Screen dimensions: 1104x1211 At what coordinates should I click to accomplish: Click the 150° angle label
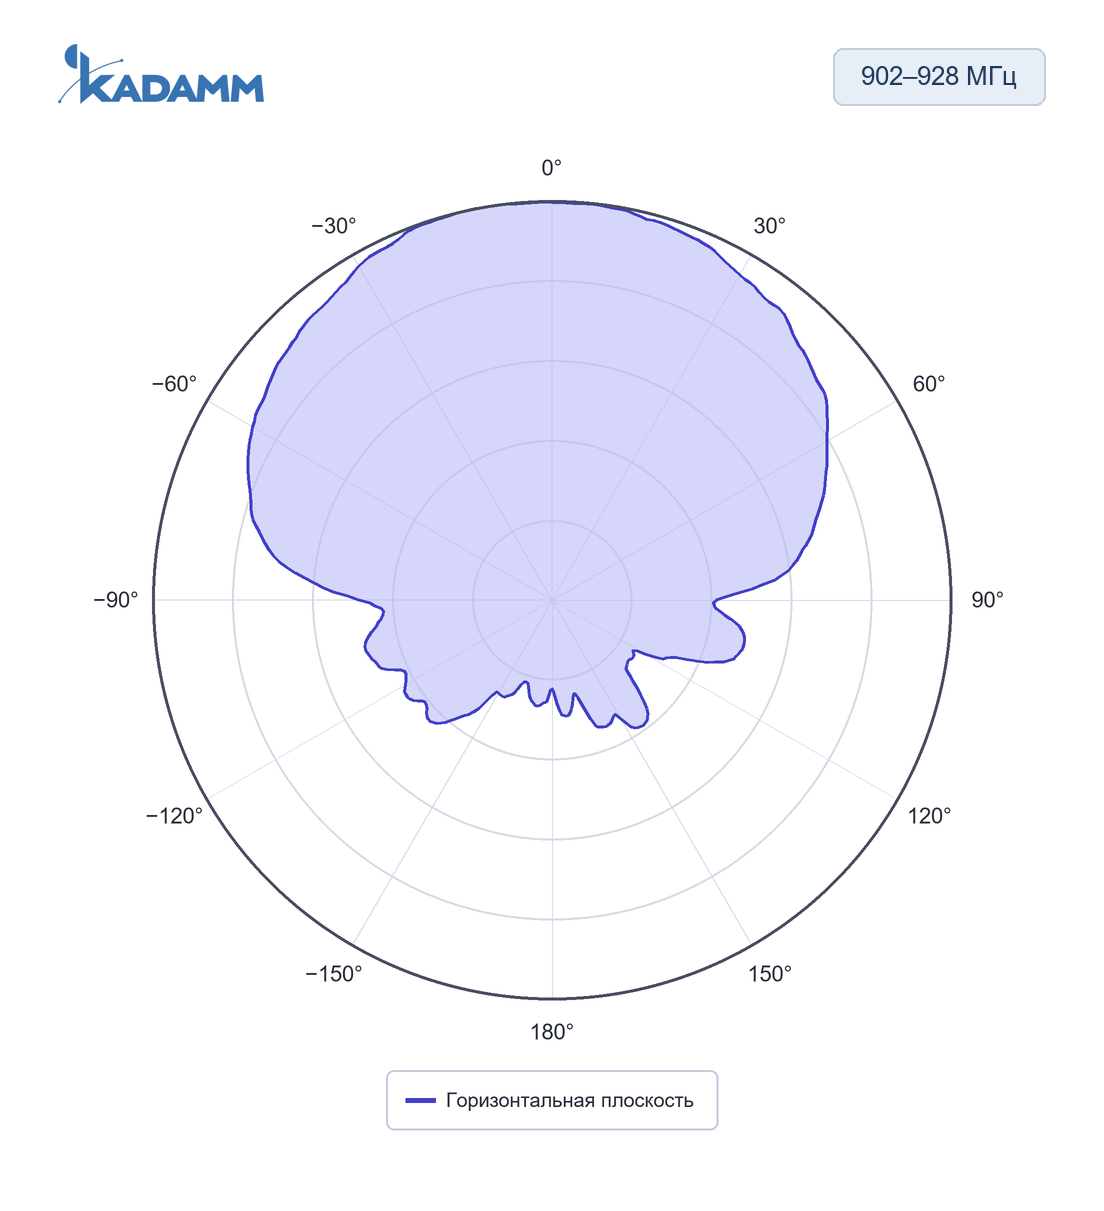pyautogui.click(x=769, y=974)
